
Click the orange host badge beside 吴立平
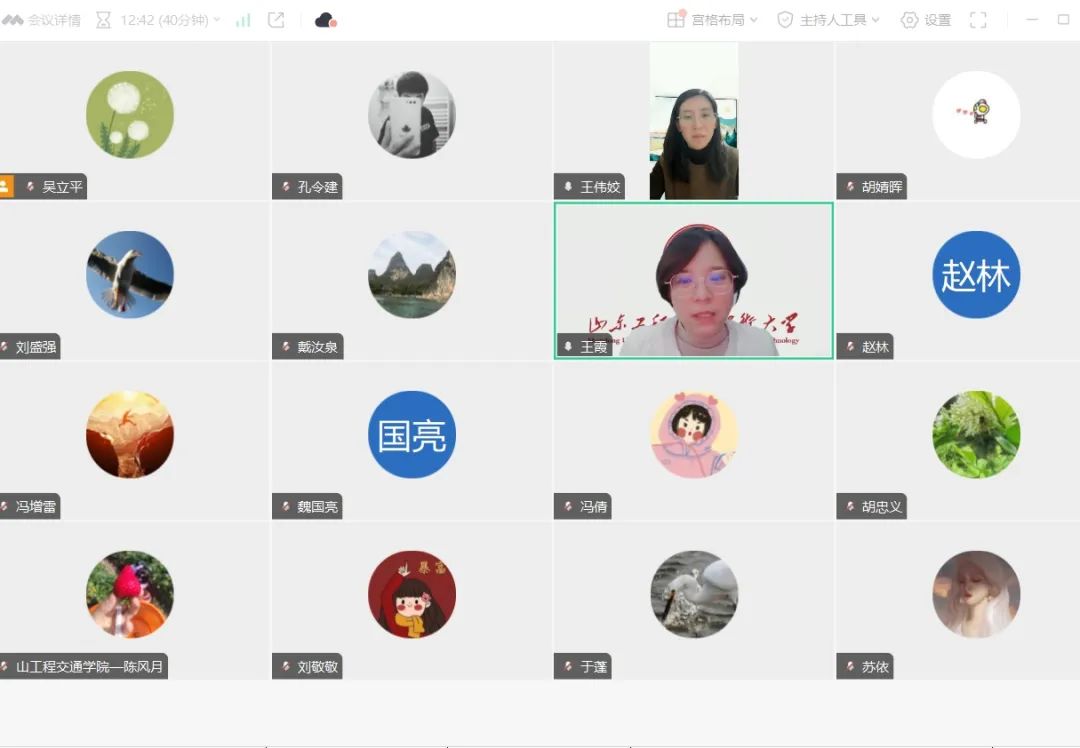click(x=6, y=187)
